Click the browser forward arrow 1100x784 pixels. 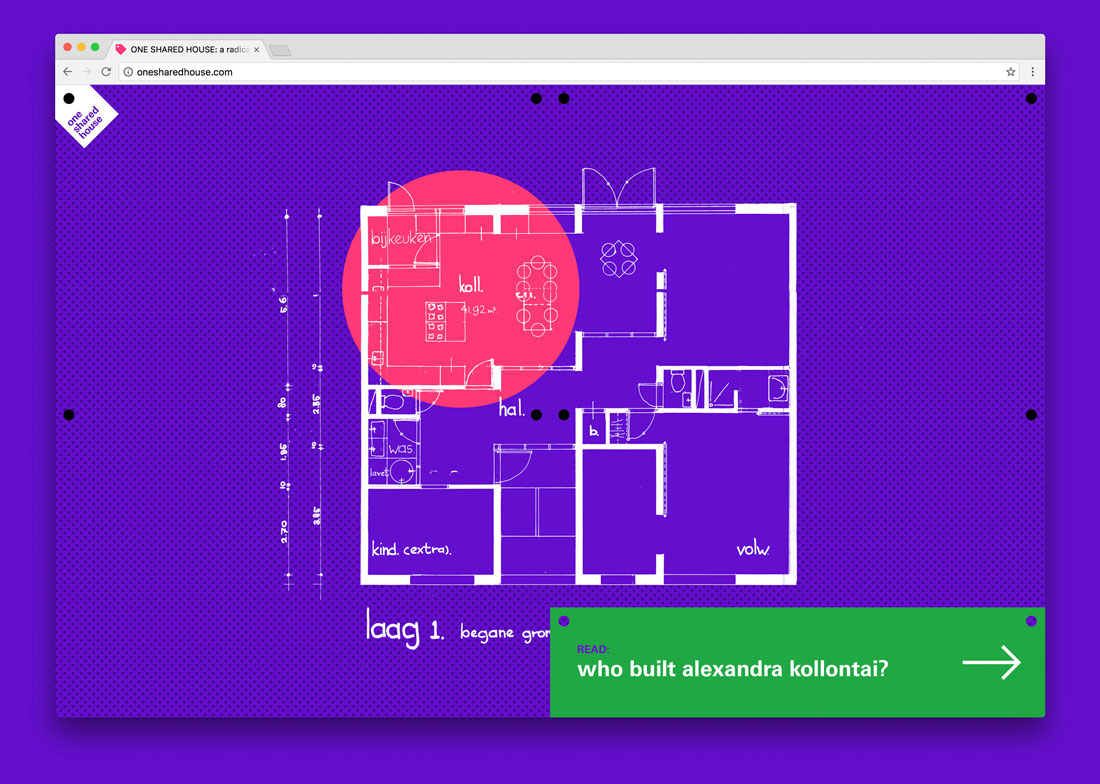click(87, 72)
